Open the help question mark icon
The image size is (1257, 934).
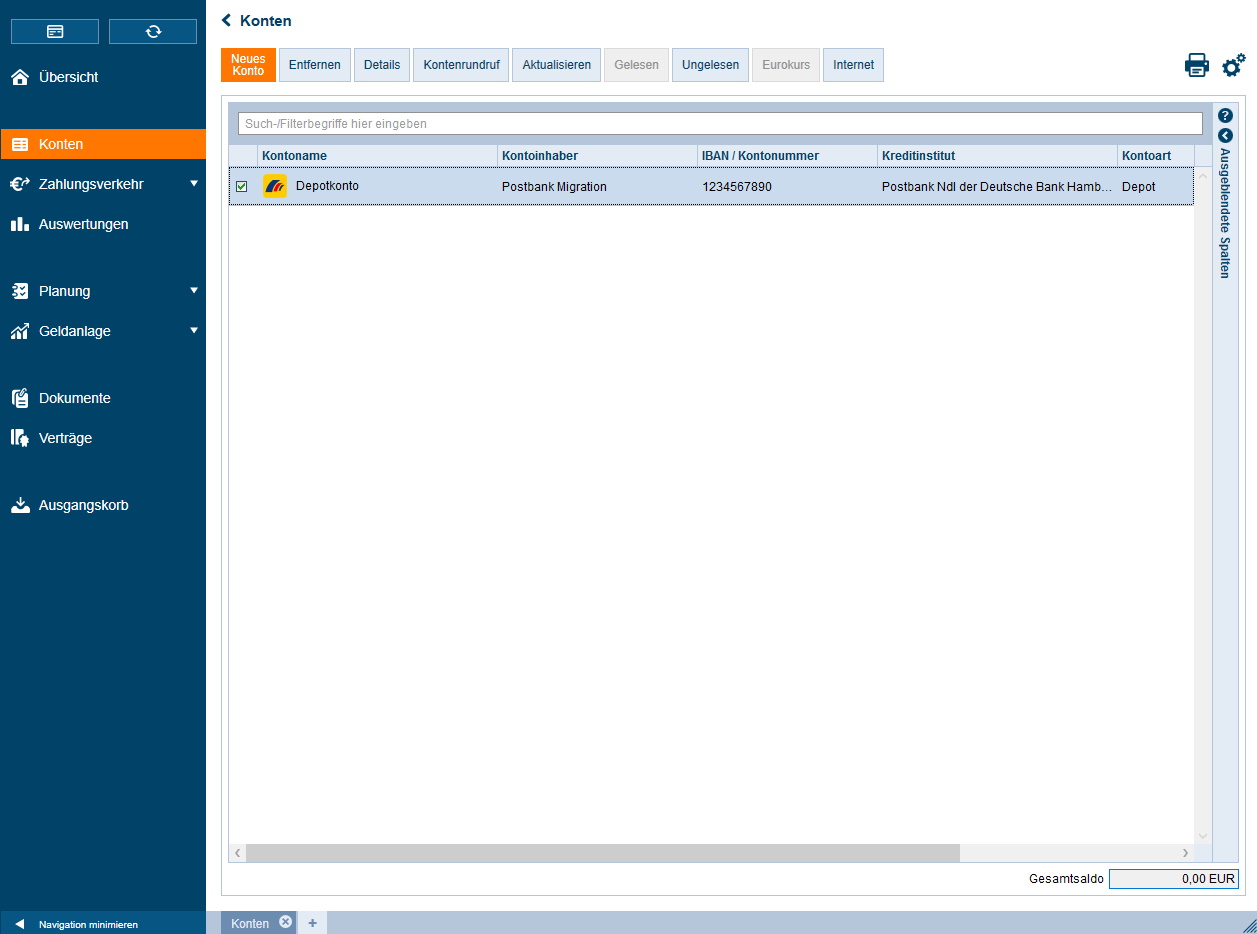pos(1225,115)
